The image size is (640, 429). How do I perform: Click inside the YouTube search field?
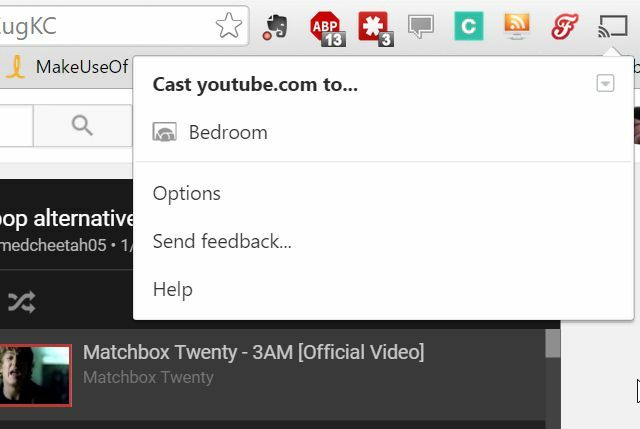tap(16, 125)
